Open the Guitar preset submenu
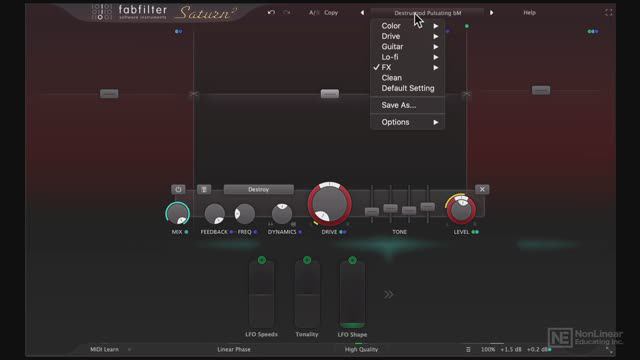 pos(407,47)
